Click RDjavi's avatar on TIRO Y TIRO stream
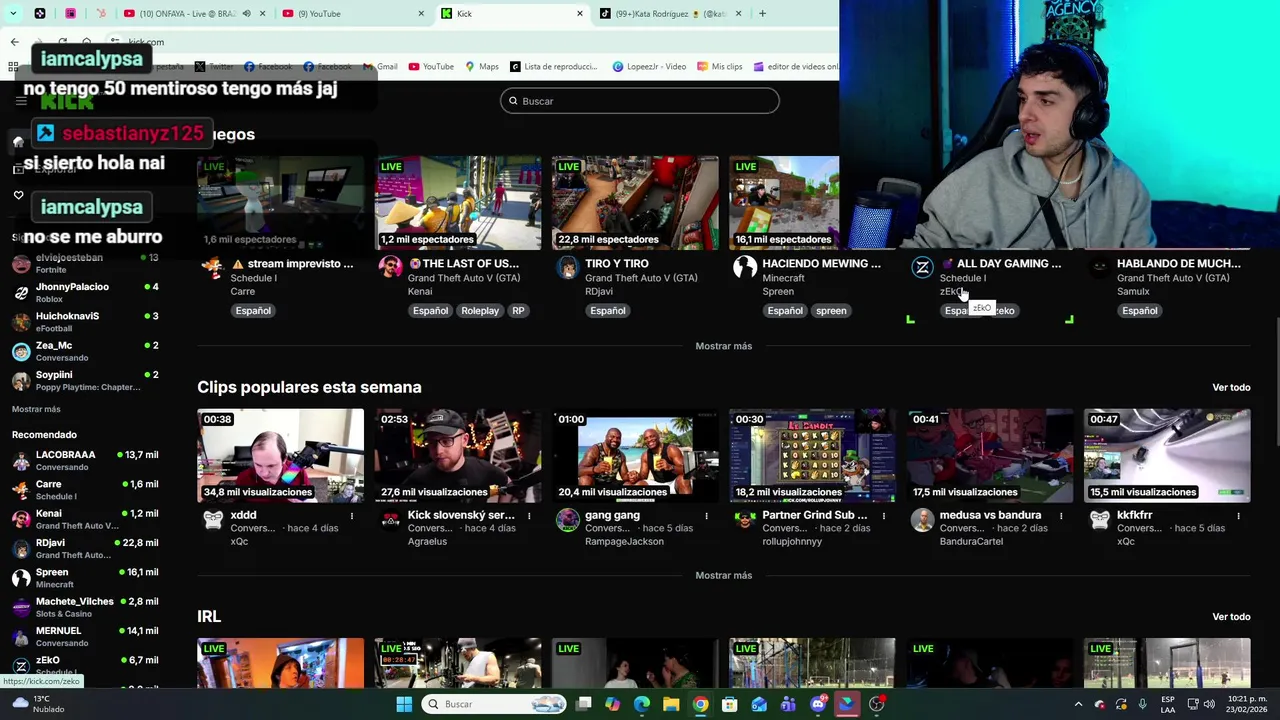 point(567,267)
